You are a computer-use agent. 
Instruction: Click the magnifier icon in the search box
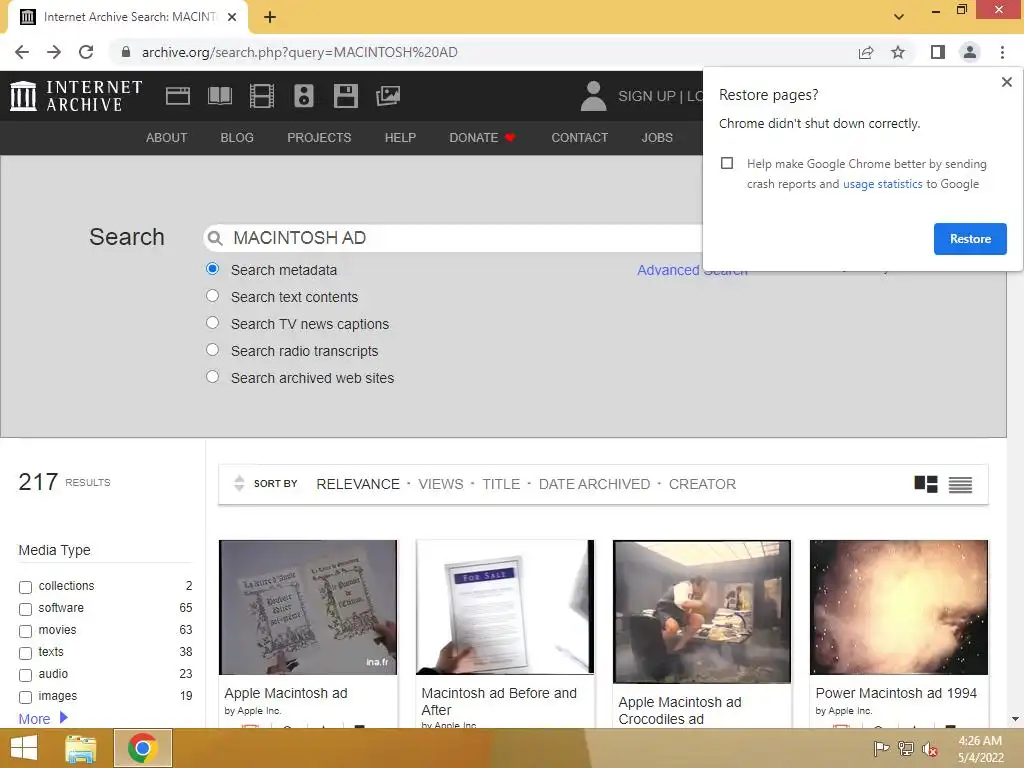(215, 238)
